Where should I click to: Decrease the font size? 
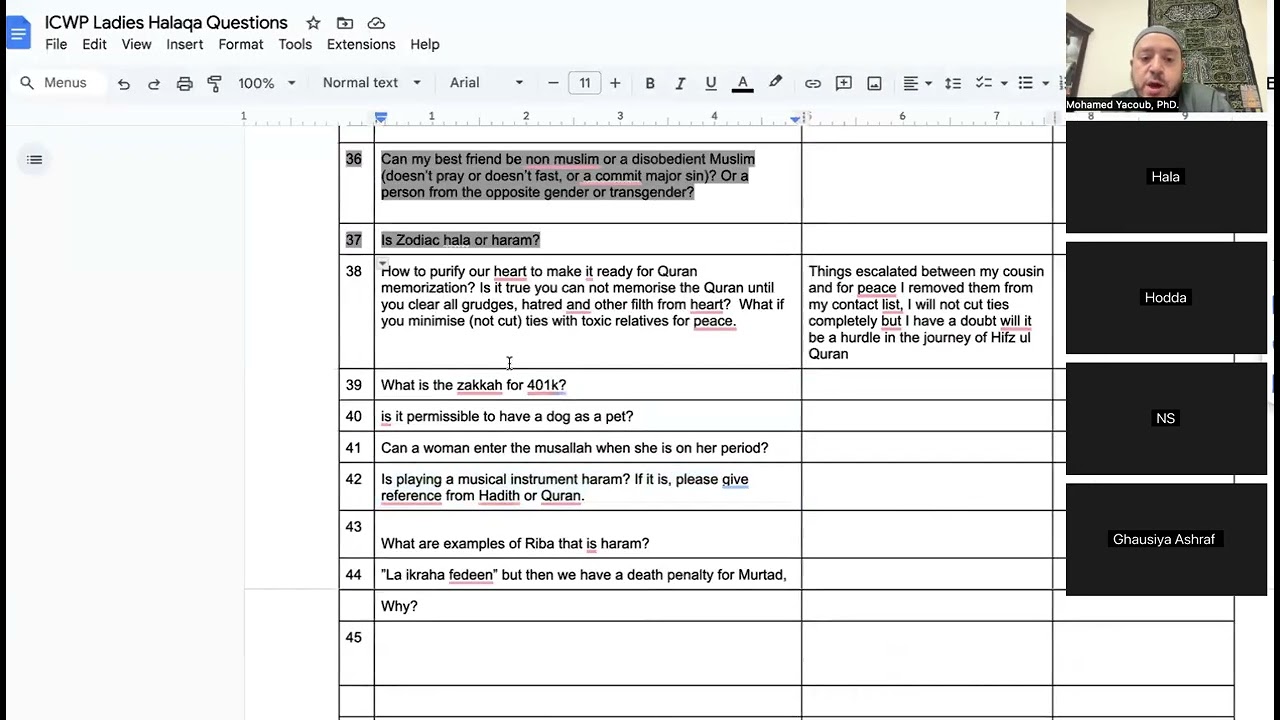coord(553,83)
